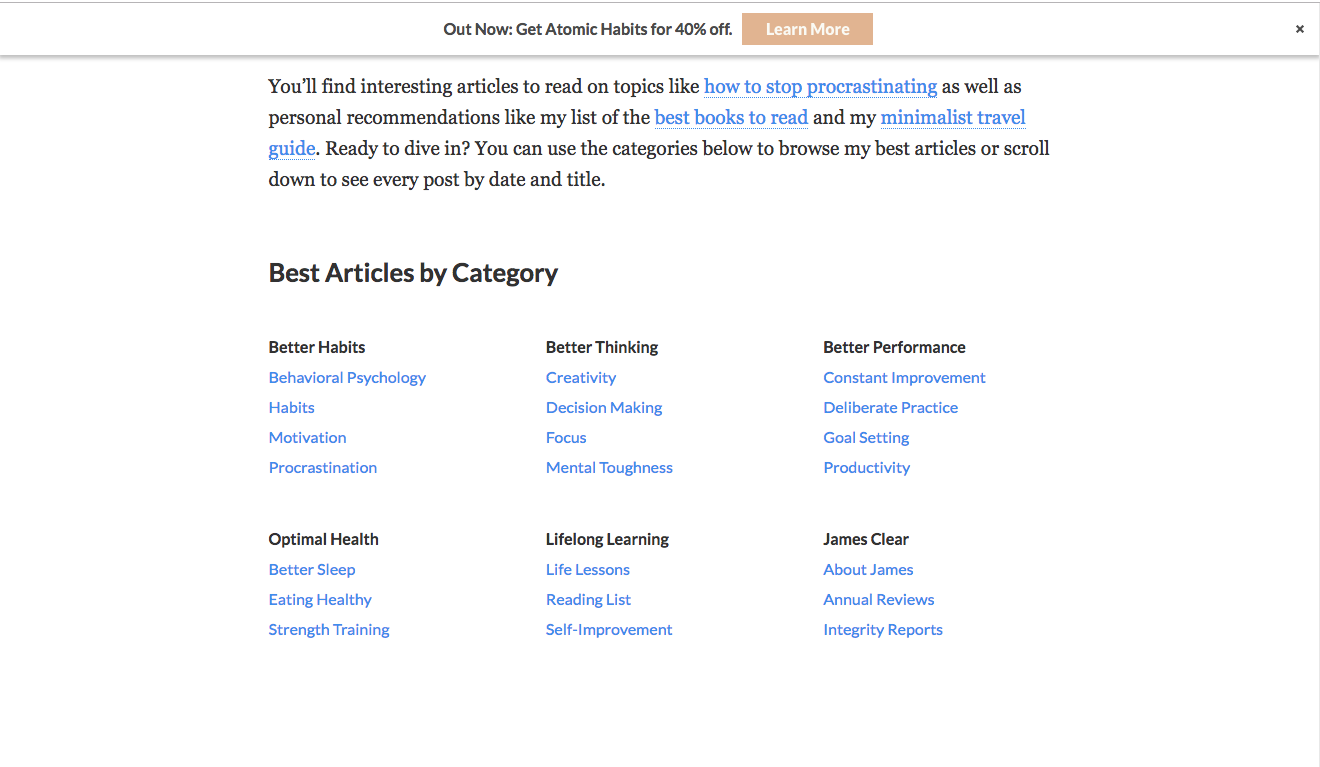Open the Behavioral Psychology category

(x=347, y=378)
